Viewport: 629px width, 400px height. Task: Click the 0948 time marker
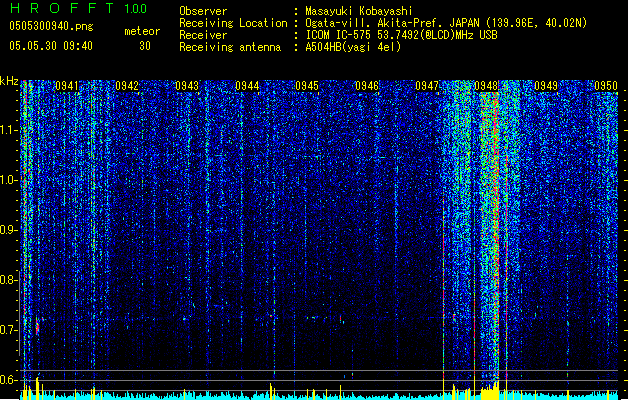coord(486,86)
